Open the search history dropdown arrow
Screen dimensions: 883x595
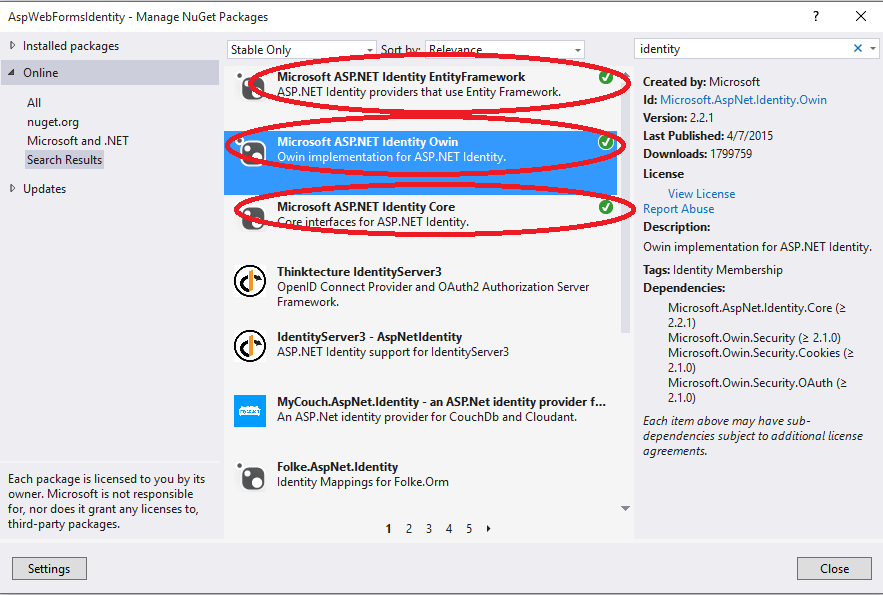(x=872, y=48)
